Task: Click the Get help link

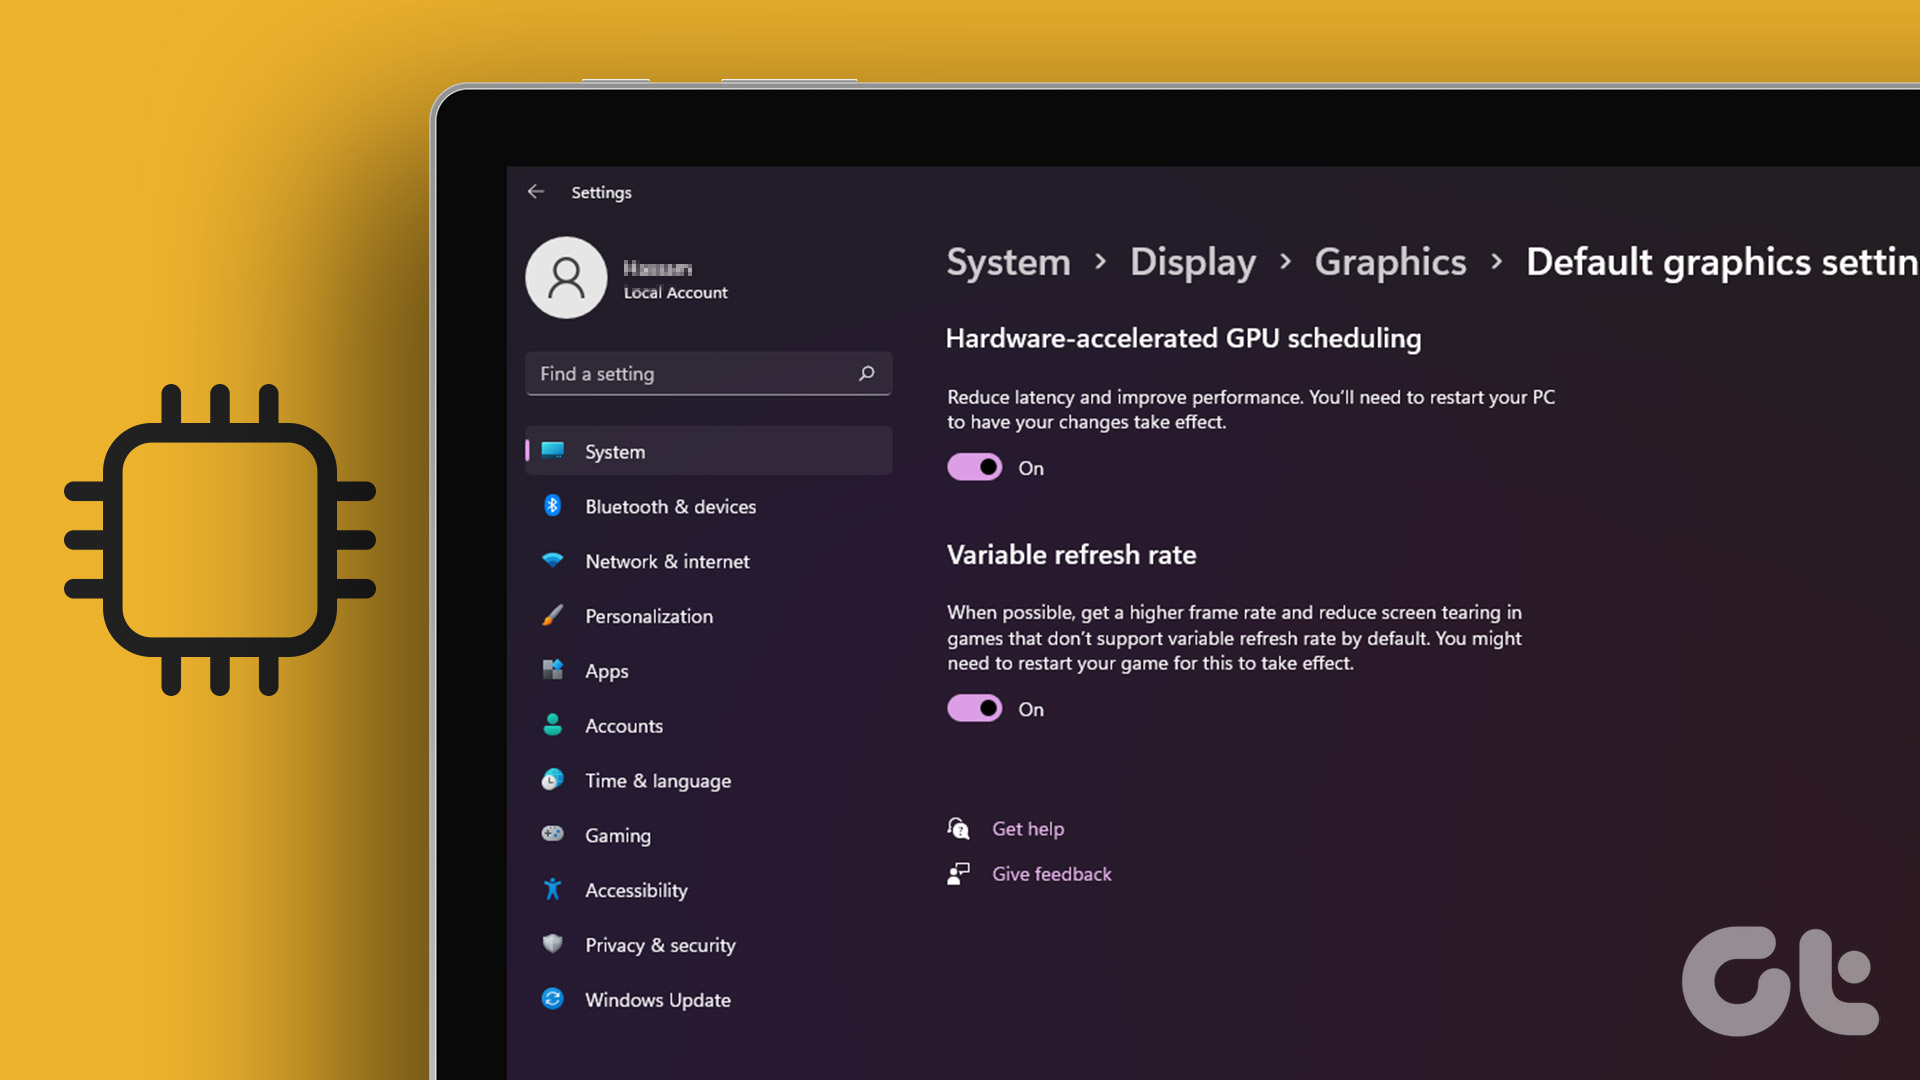Action: (x=1028, y=829)
